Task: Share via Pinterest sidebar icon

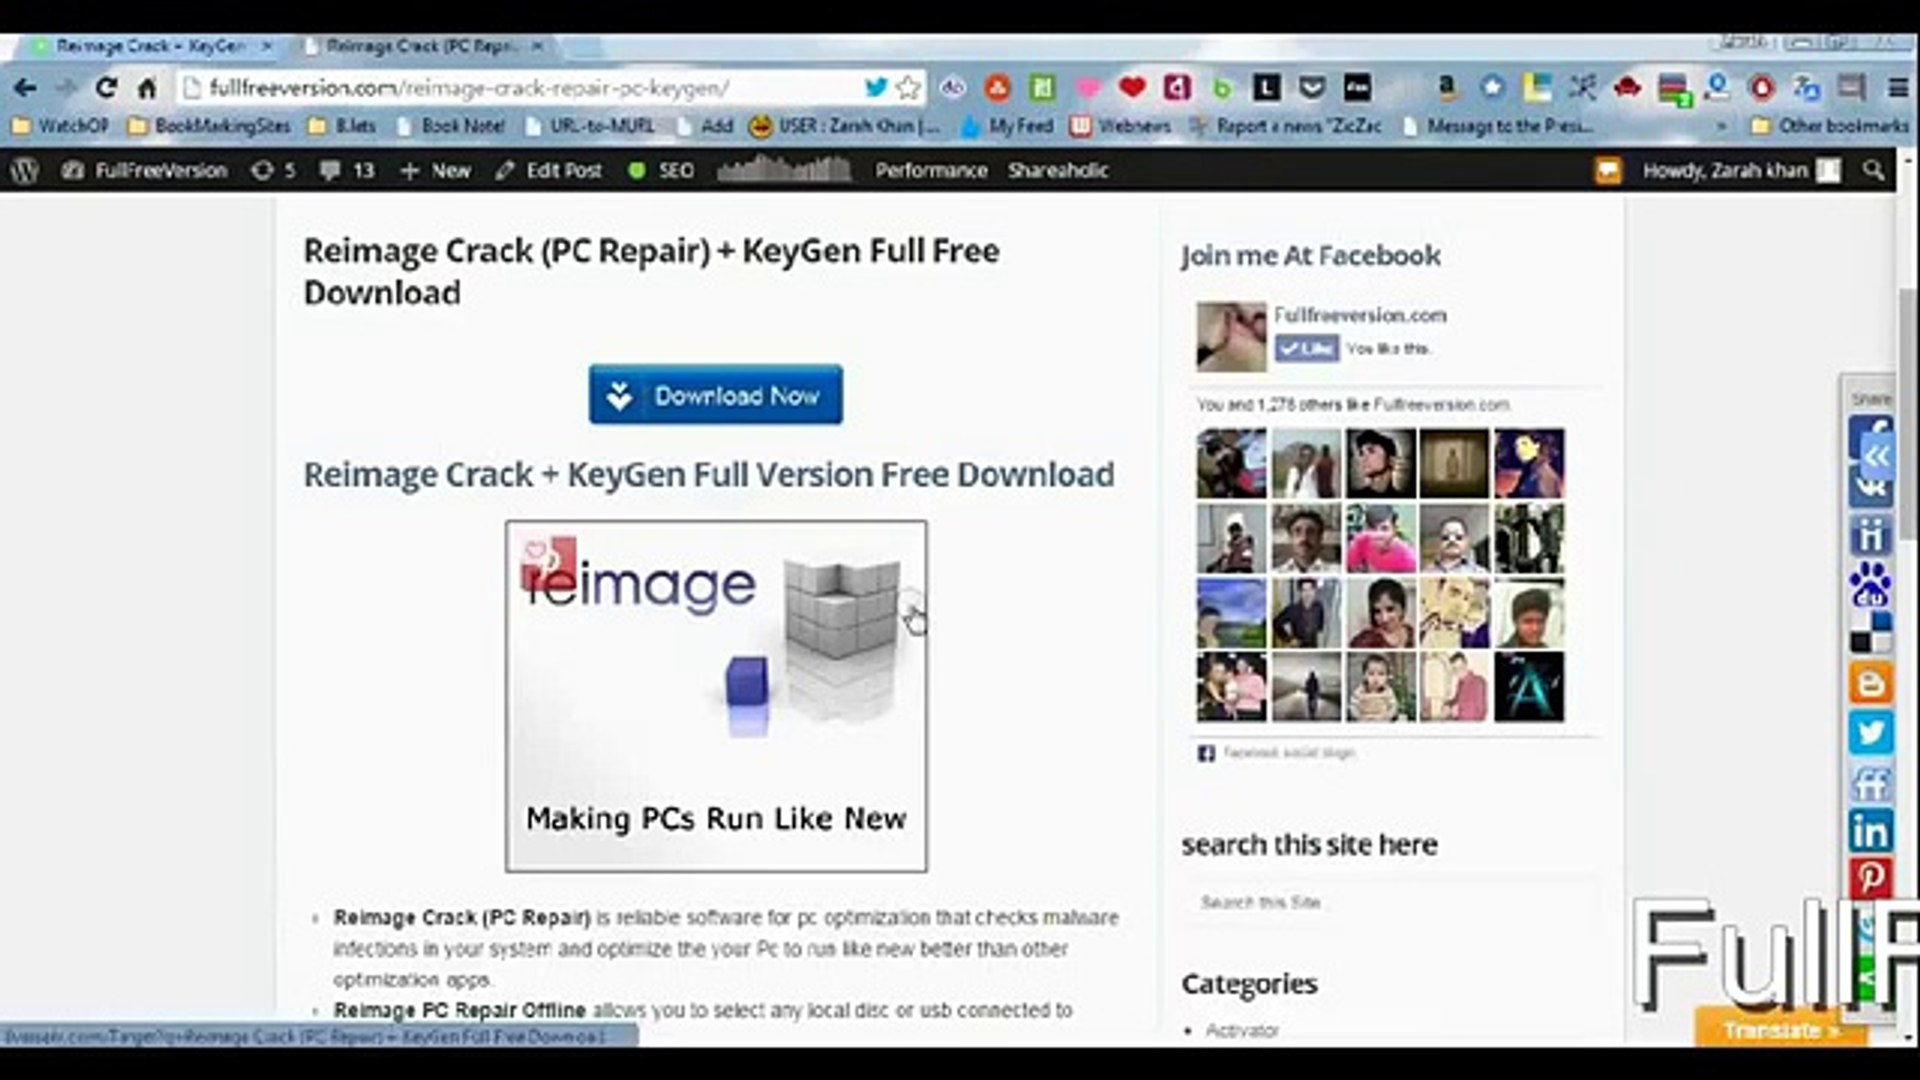Action: (x=1870, y=878)
